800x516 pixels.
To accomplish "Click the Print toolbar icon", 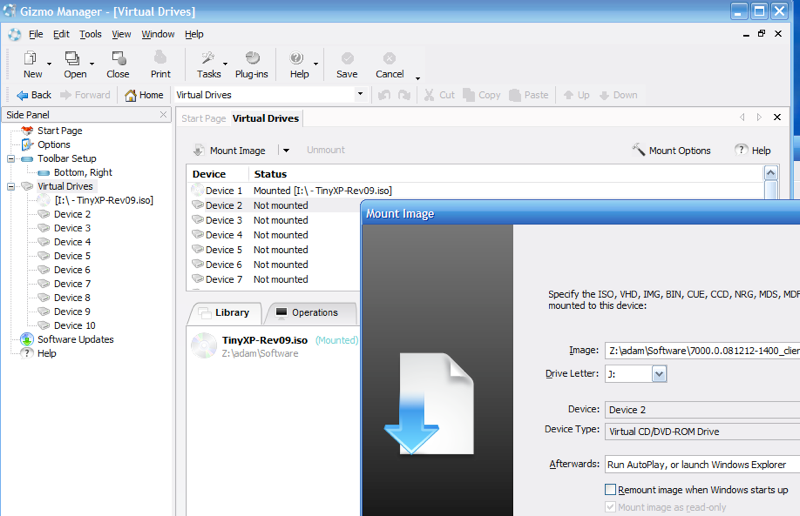I will pos(160,59).
